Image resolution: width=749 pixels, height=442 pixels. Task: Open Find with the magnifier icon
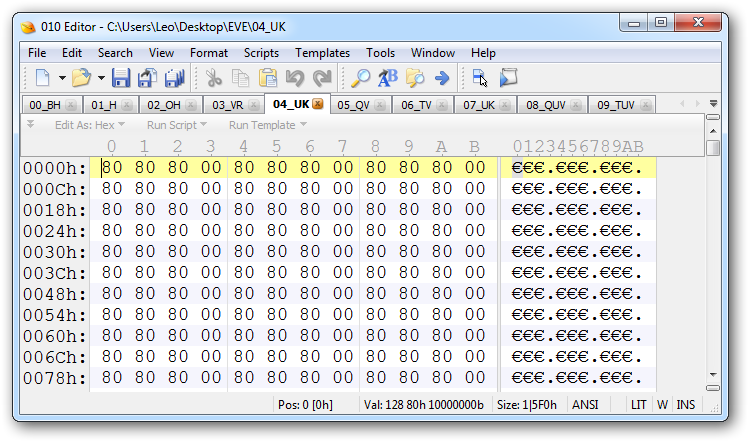pyautogui.click(x=361, y=78)
